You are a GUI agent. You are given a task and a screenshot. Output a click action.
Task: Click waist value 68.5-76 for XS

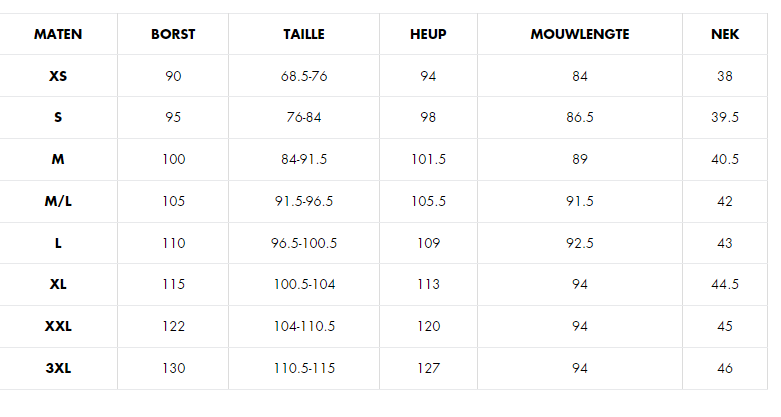[304, 76]
